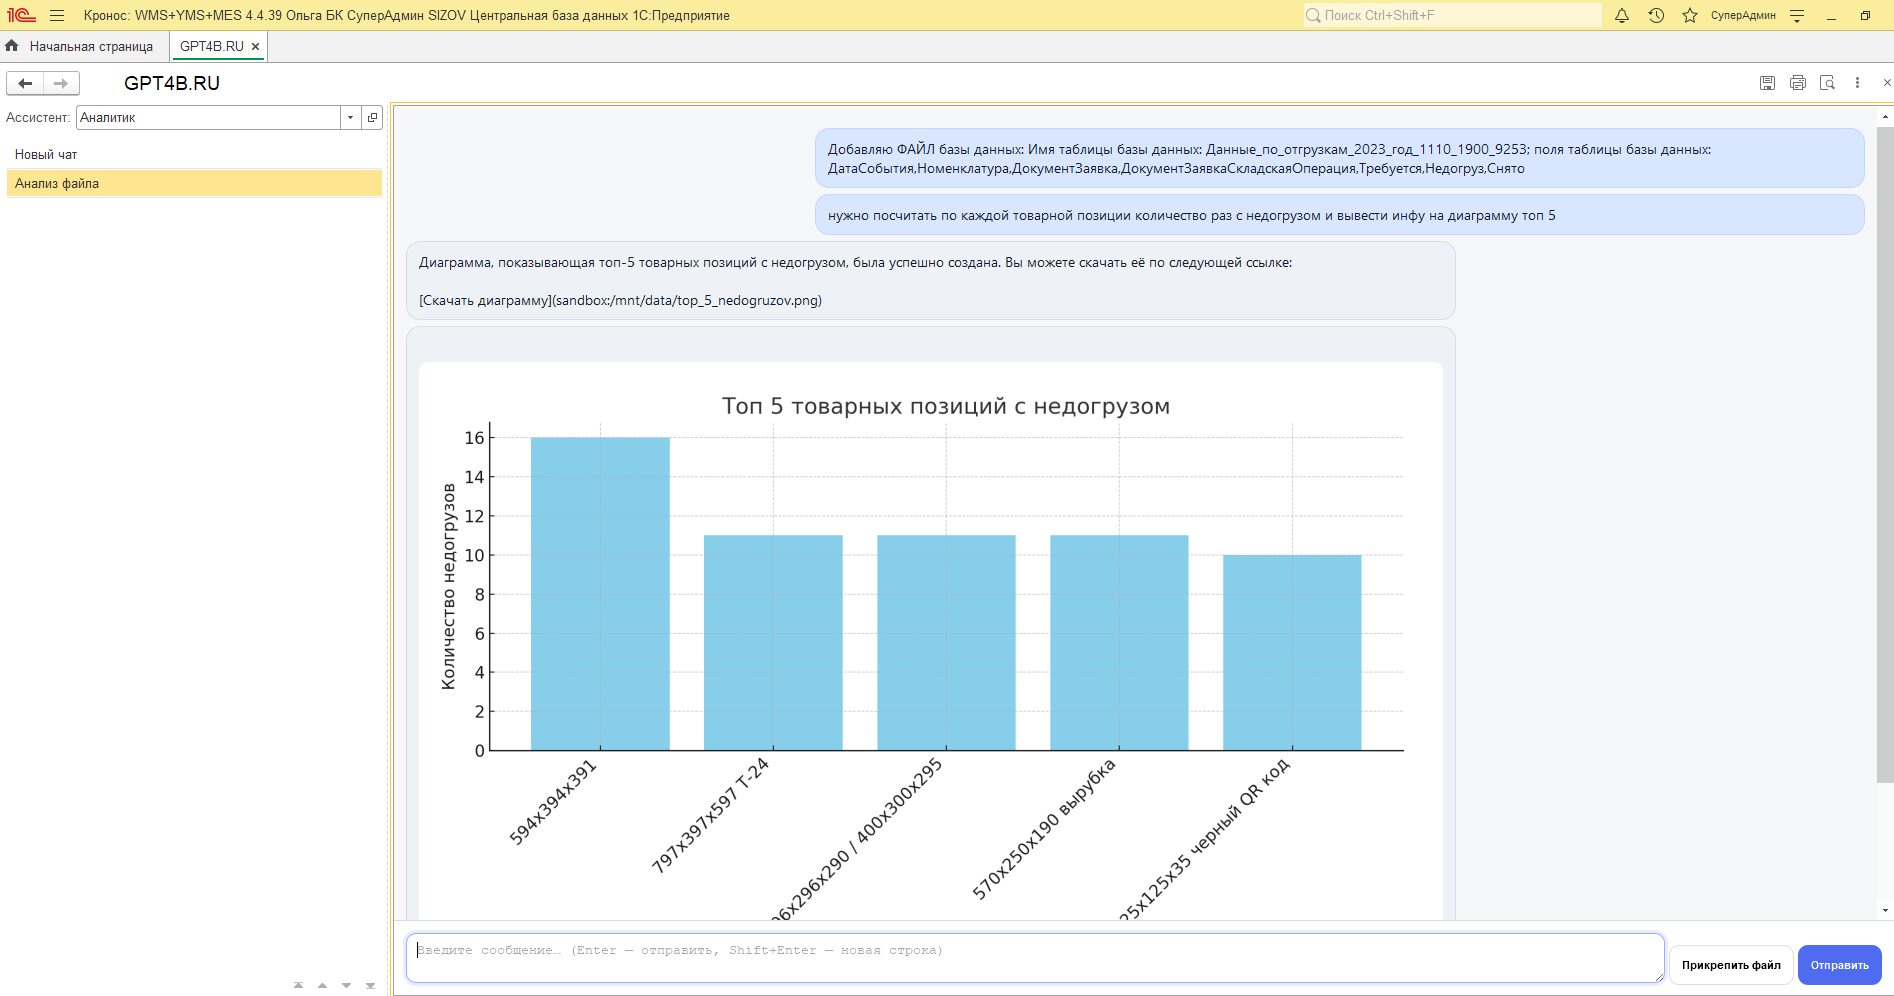Click the save diskette icon

coord(1767,83)
